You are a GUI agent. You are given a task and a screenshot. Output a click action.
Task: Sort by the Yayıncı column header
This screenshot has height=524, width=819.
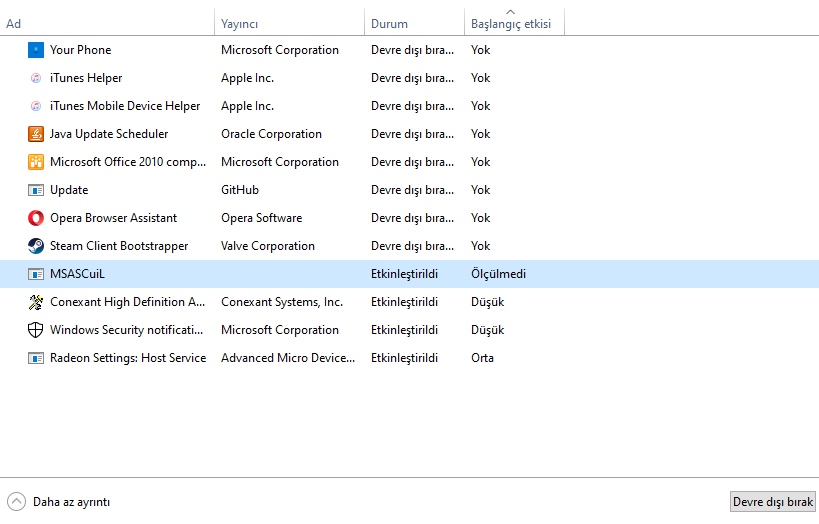[x=240, y=24]
